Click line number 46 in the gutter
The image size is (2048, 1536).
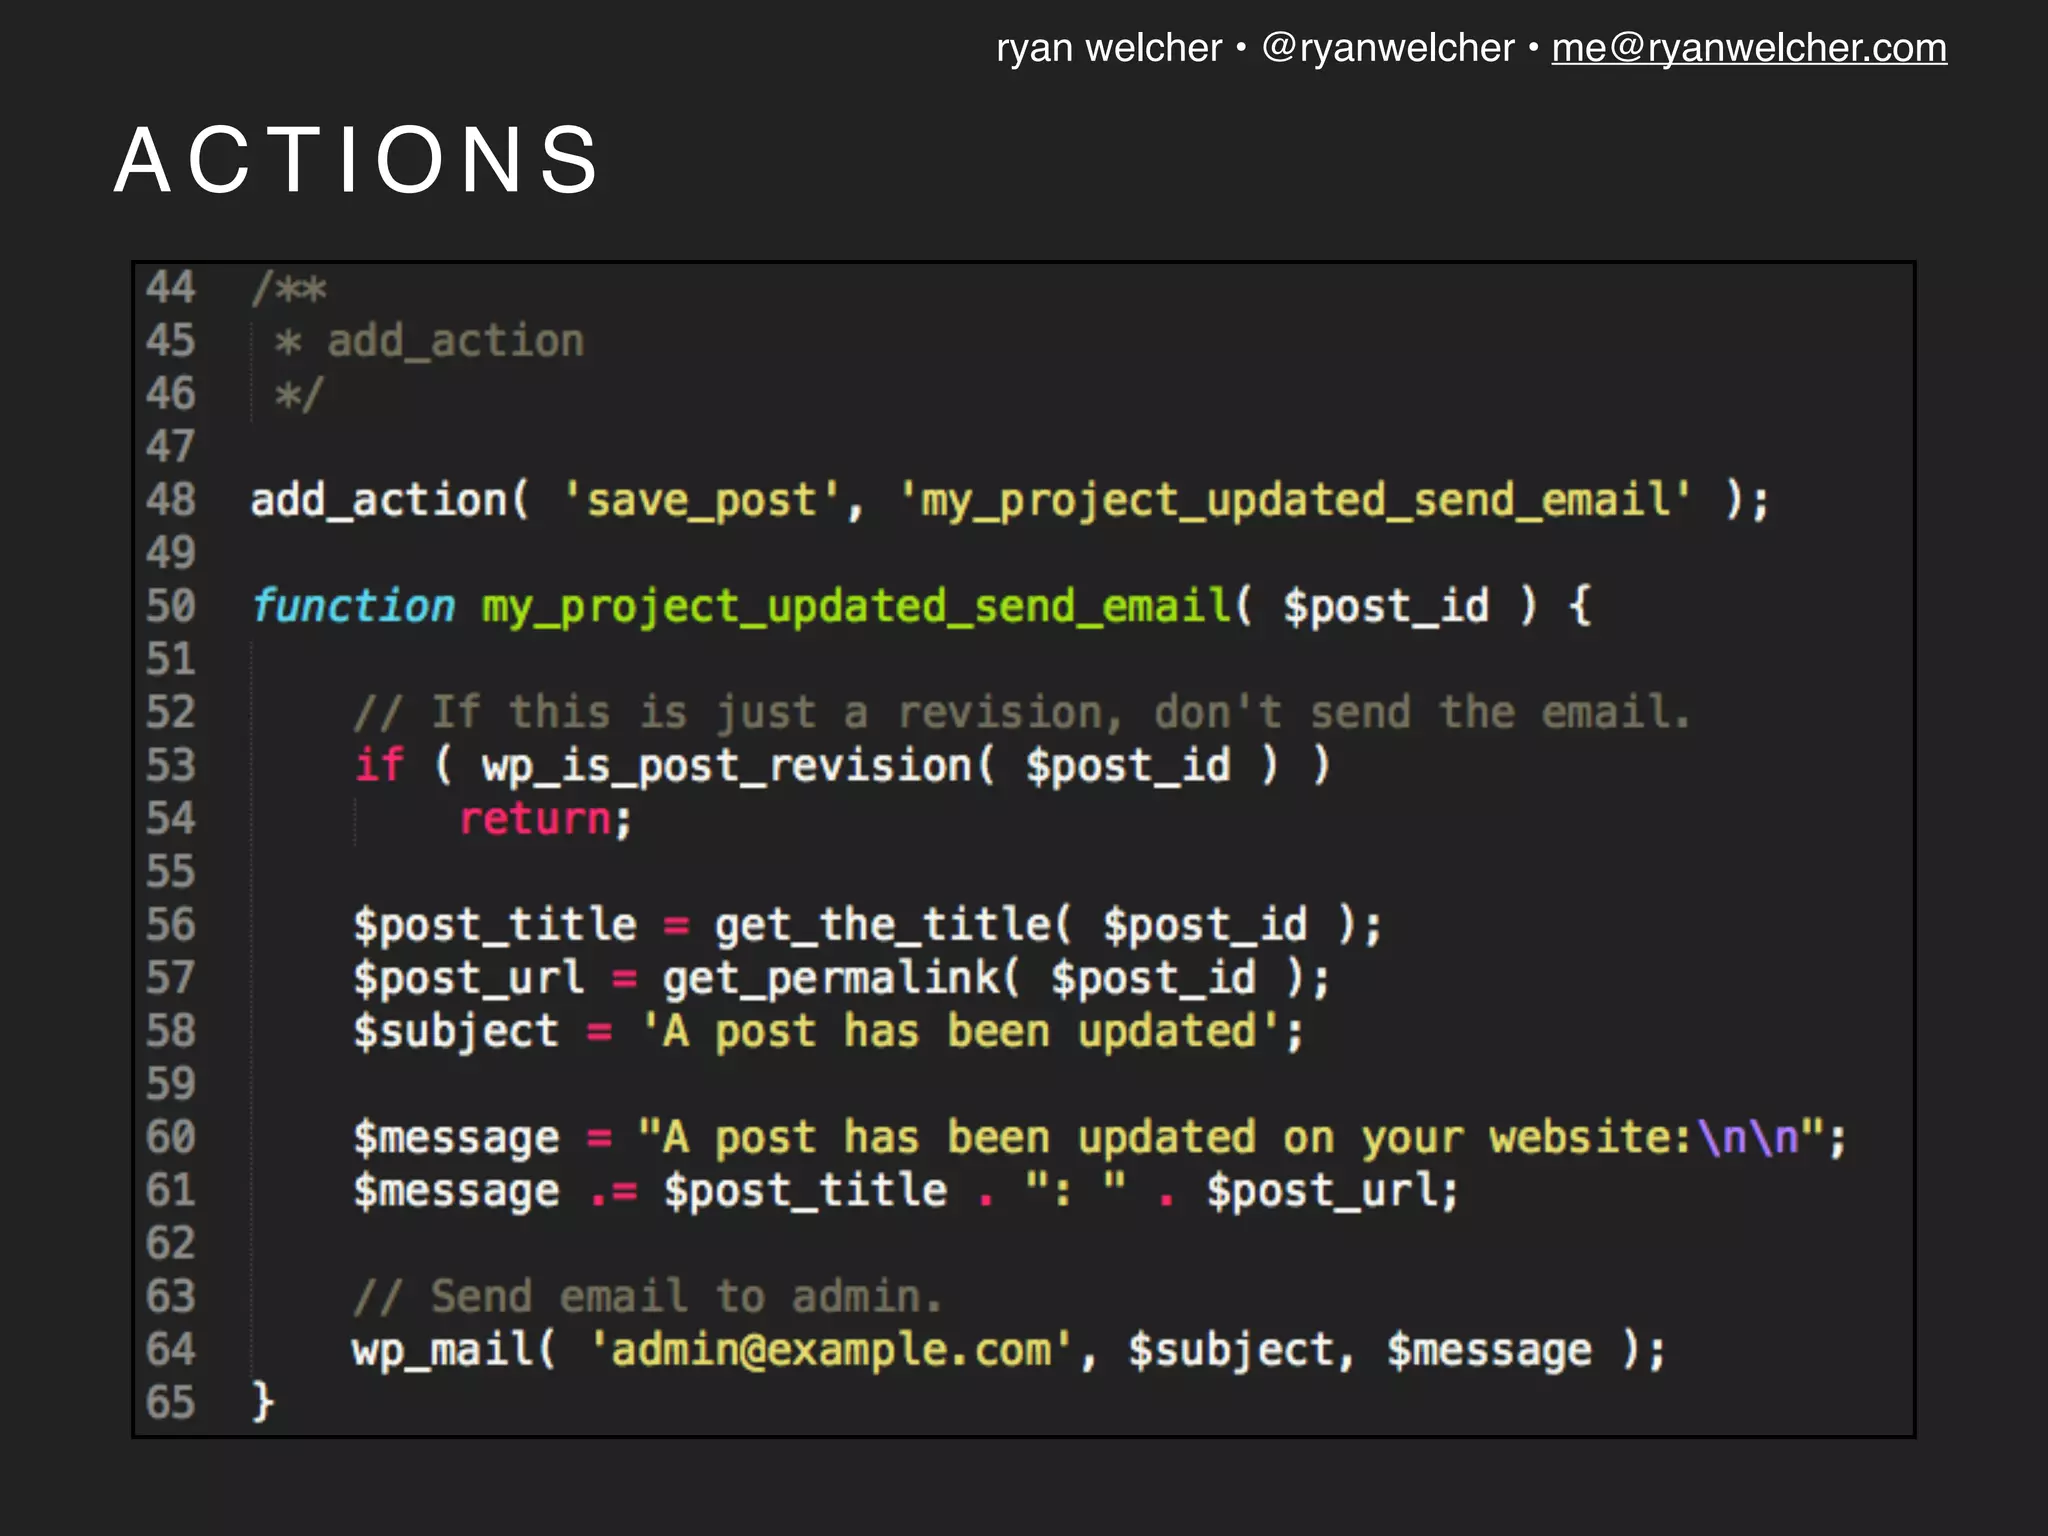pyautogui.click(x=170, y=394)
